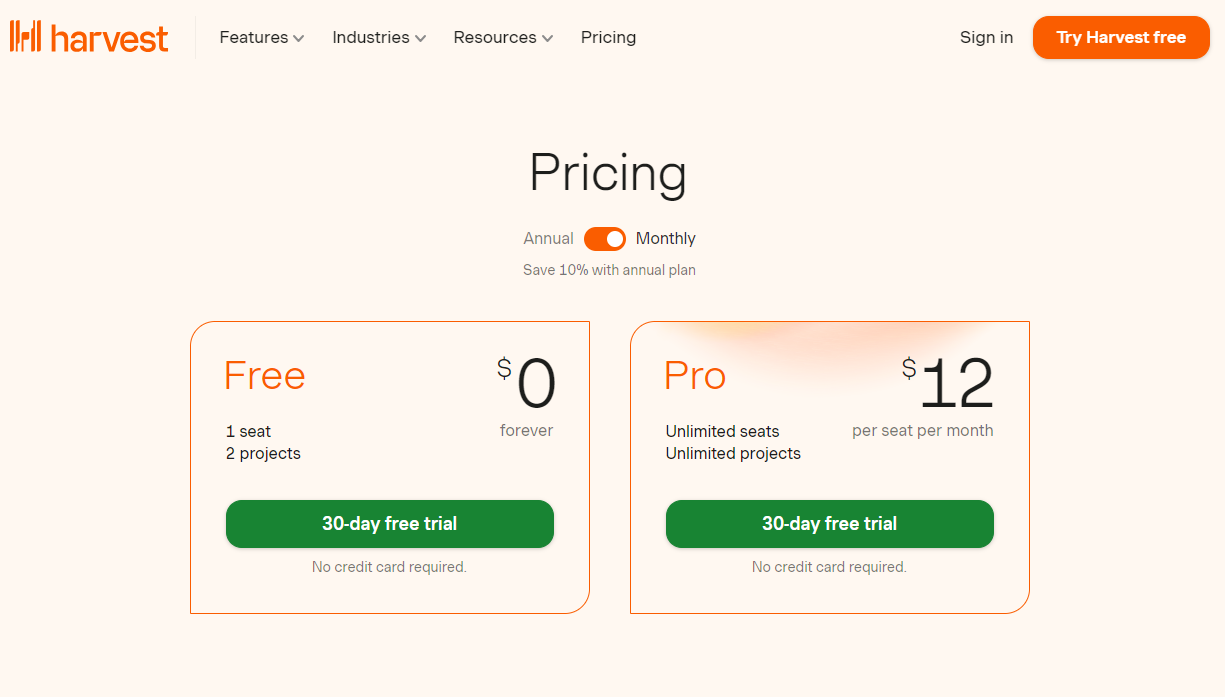This screenshot has width=1225, height=697.
Task: Click the harvest wordmark in header
Action: pos(109,38)
